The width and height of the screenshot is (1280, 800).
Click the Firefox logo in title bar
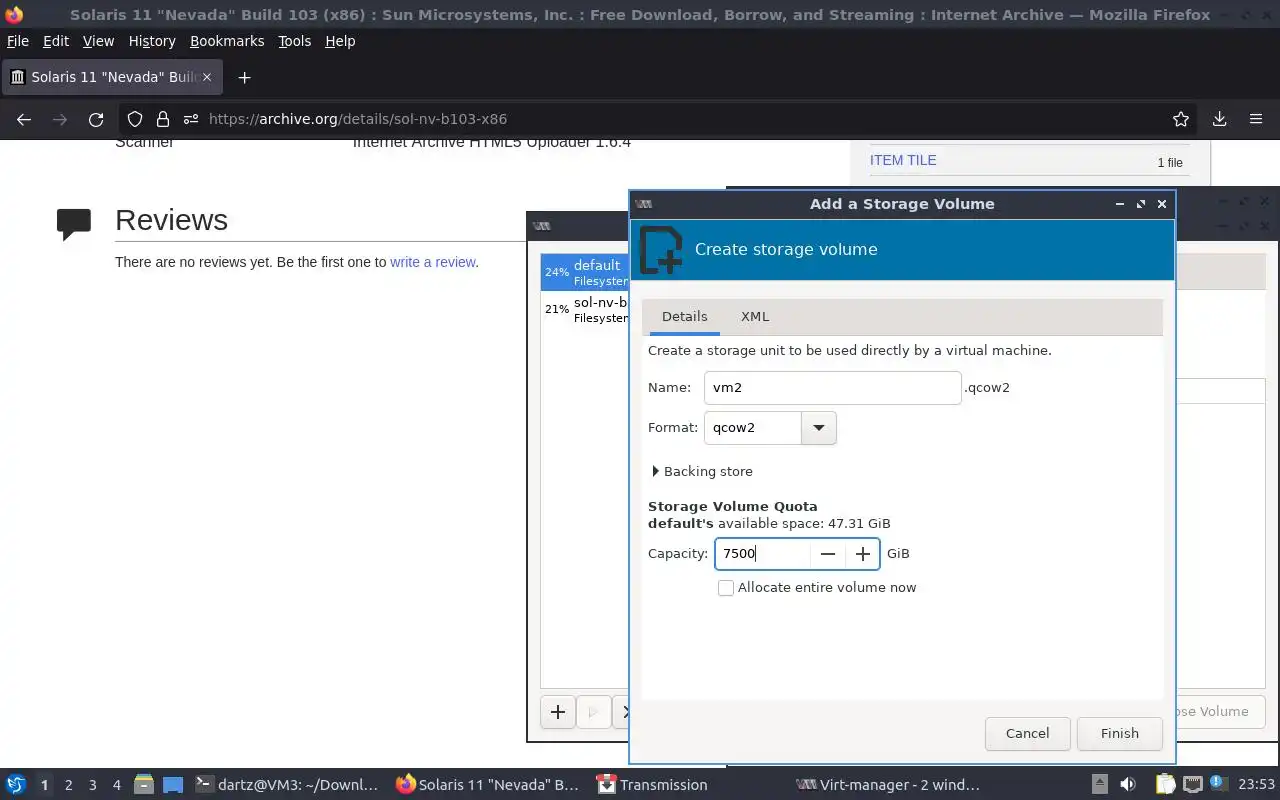(x=14, y=14)
